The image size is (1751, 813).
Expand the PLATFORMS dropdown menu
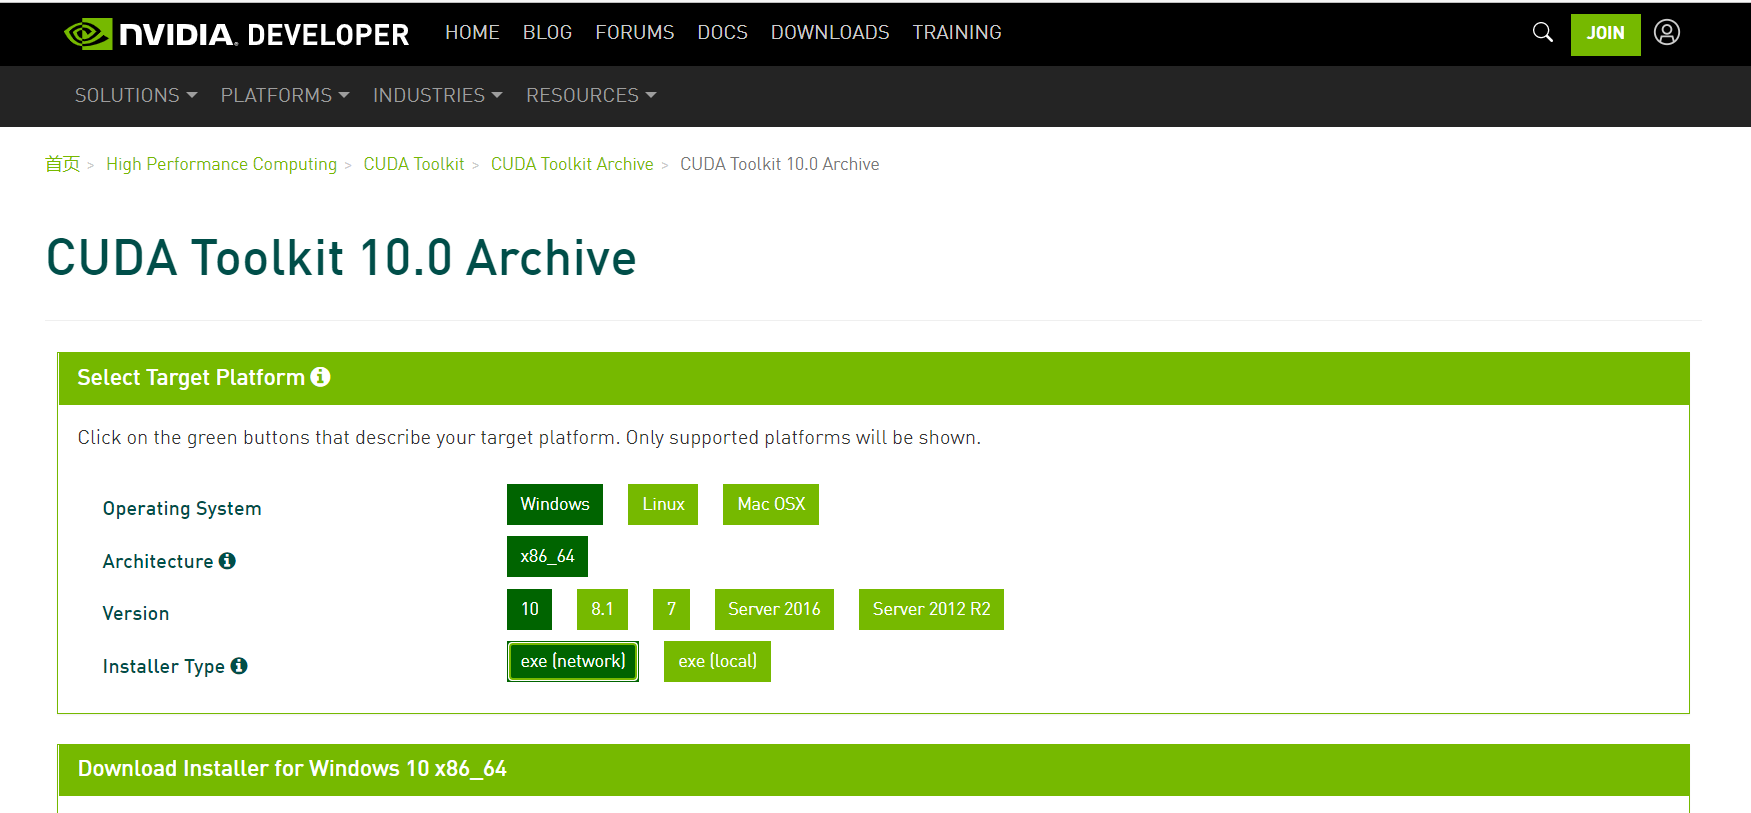click(x=285, y=95)
